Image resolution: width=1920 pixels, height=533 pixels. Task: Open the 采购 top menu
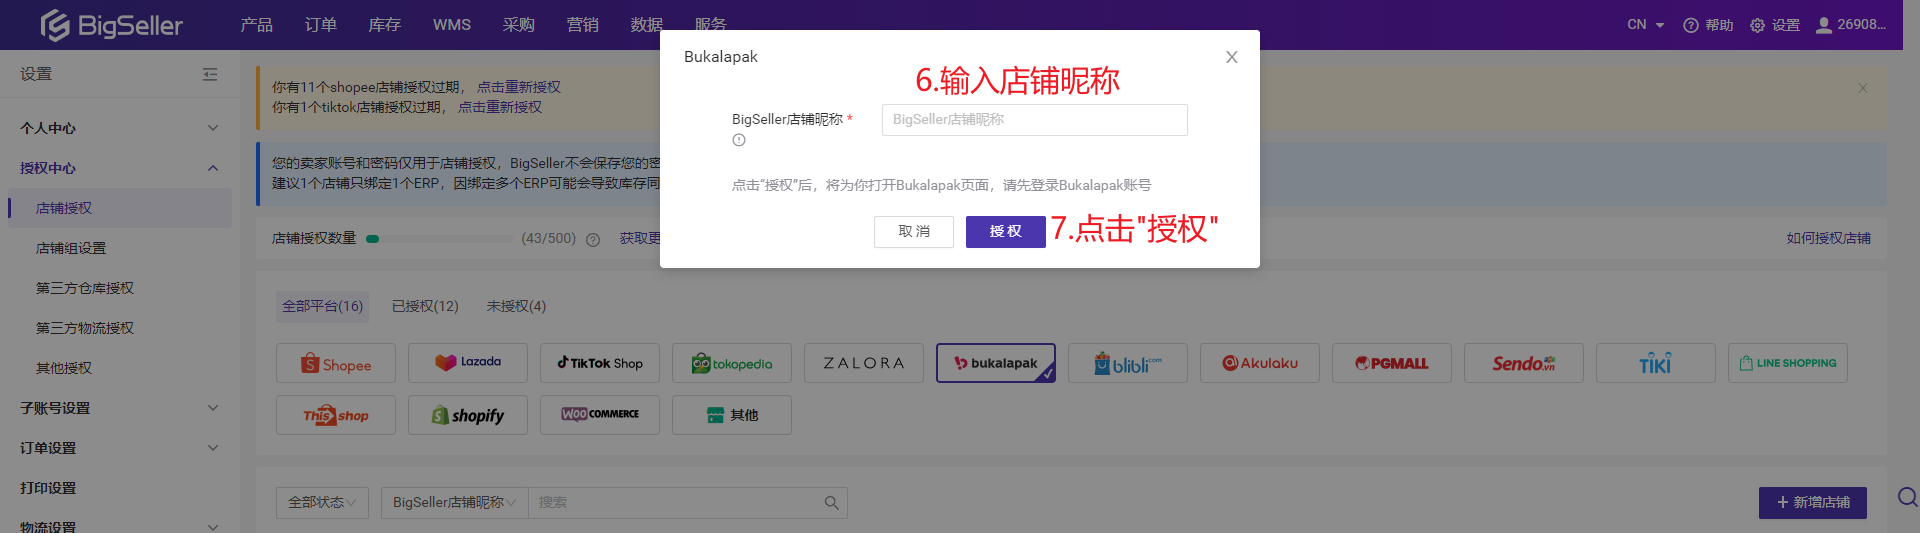tap(518, 25)
